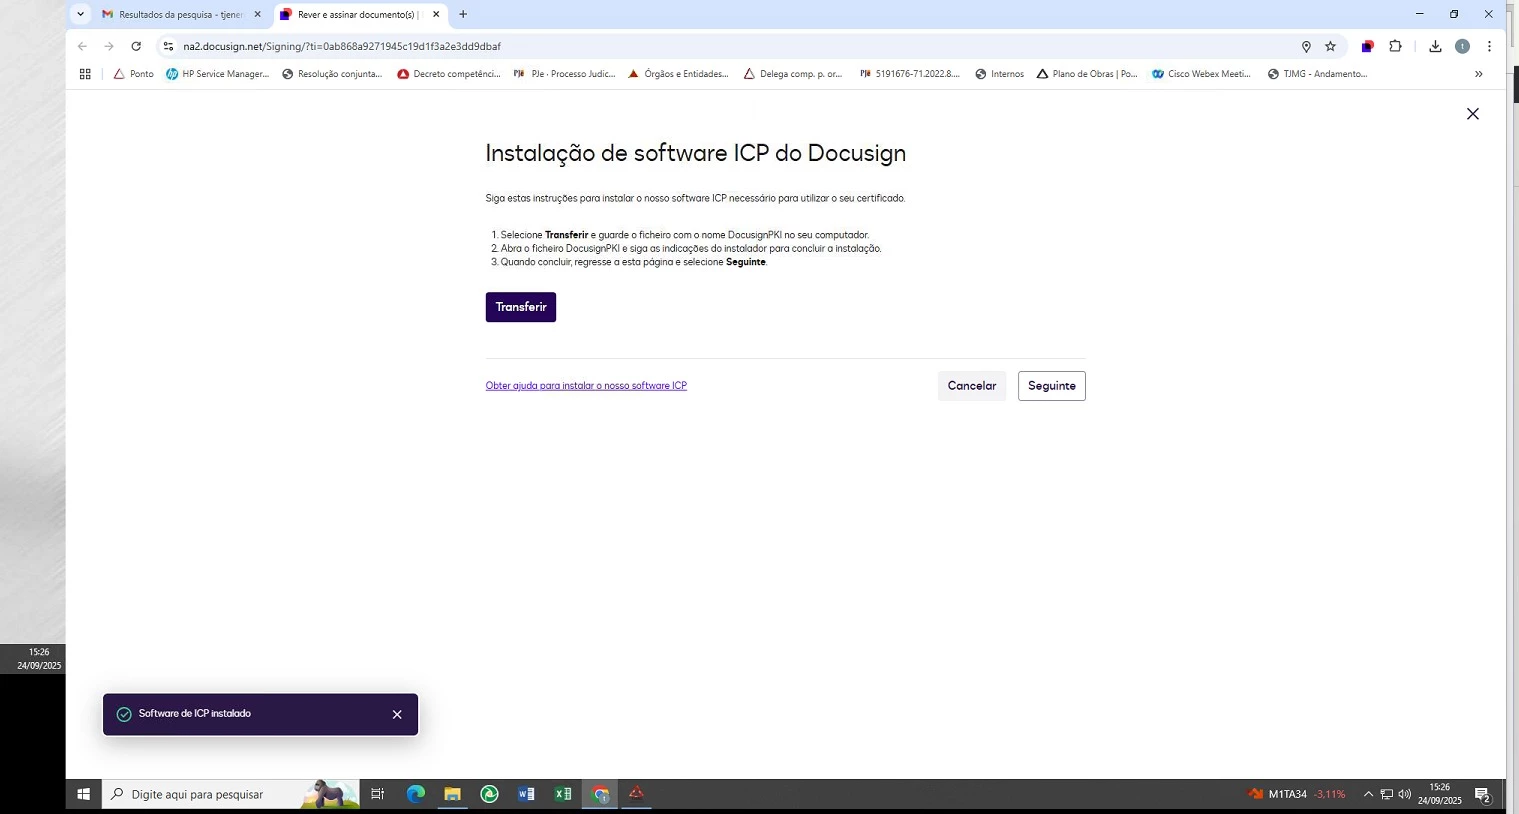
Task: Go forward in browser history
Action: tap(109, 46)
